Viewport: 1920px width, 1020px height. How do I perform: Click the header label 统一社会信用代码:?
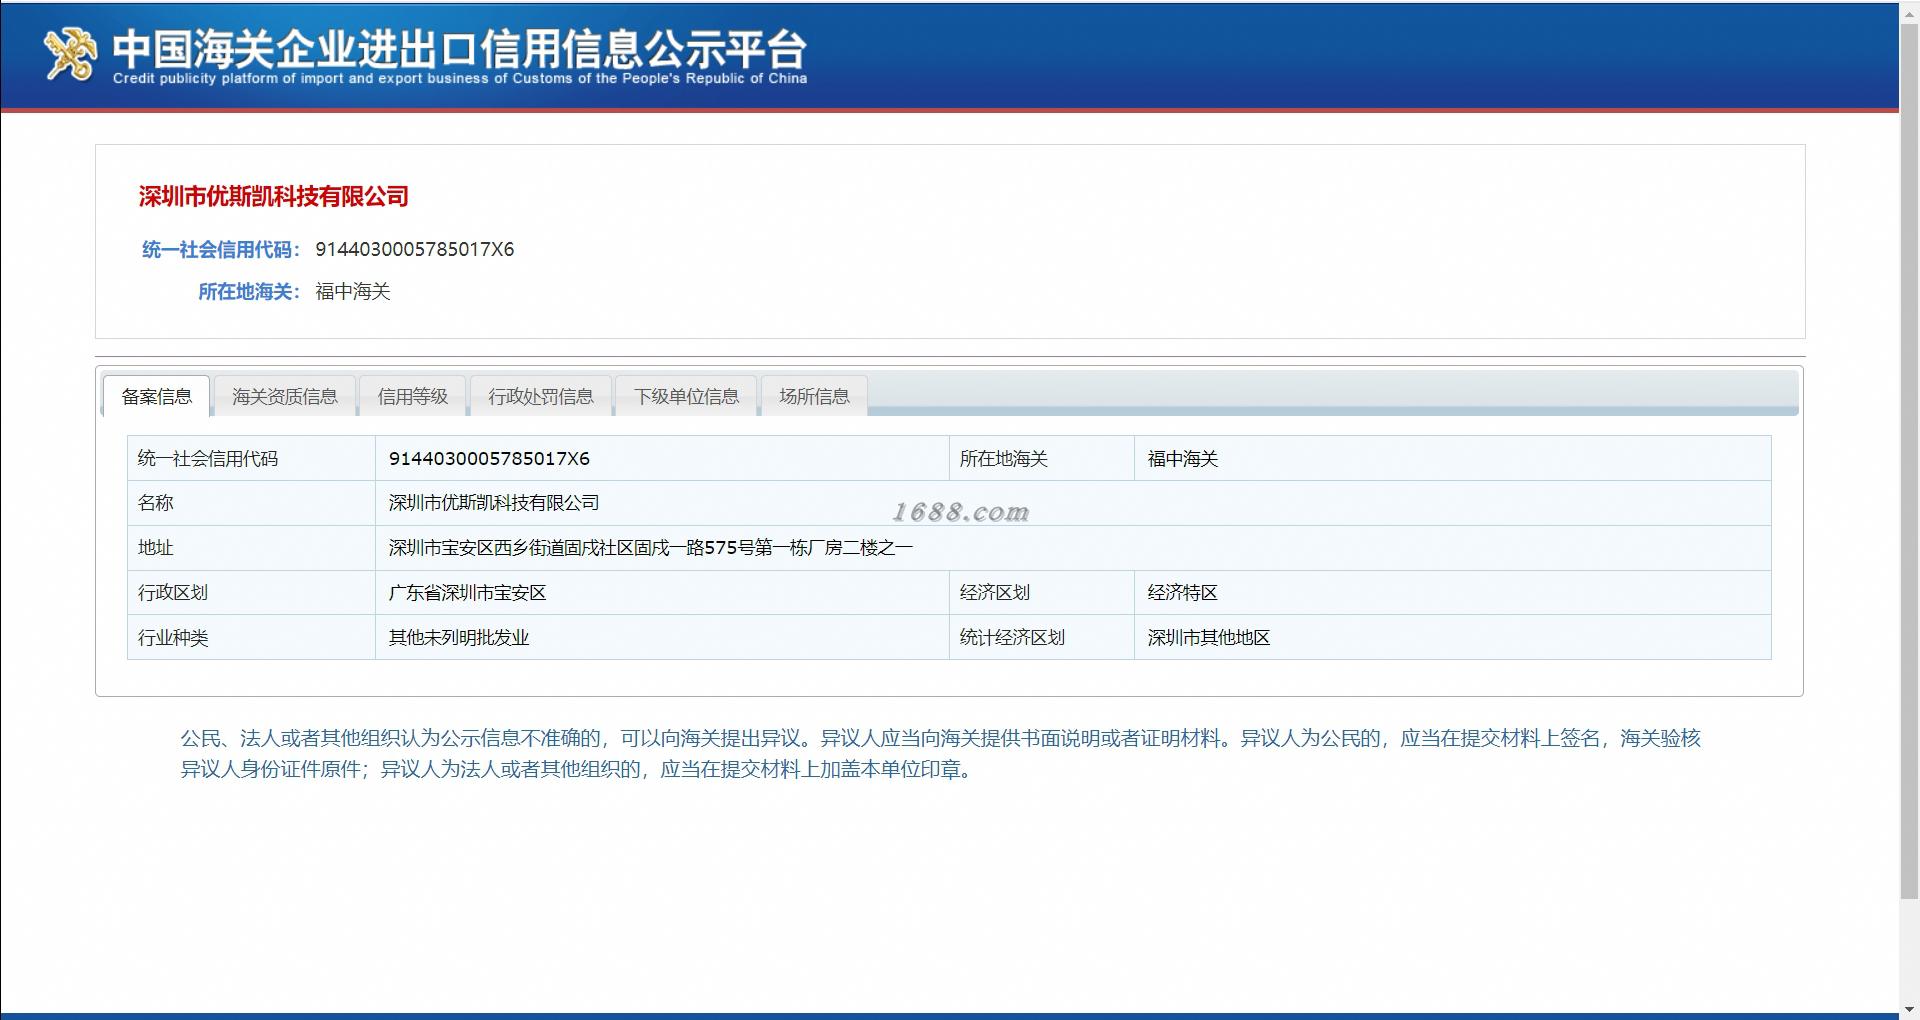pyautogui.click(x=221, y=249)
